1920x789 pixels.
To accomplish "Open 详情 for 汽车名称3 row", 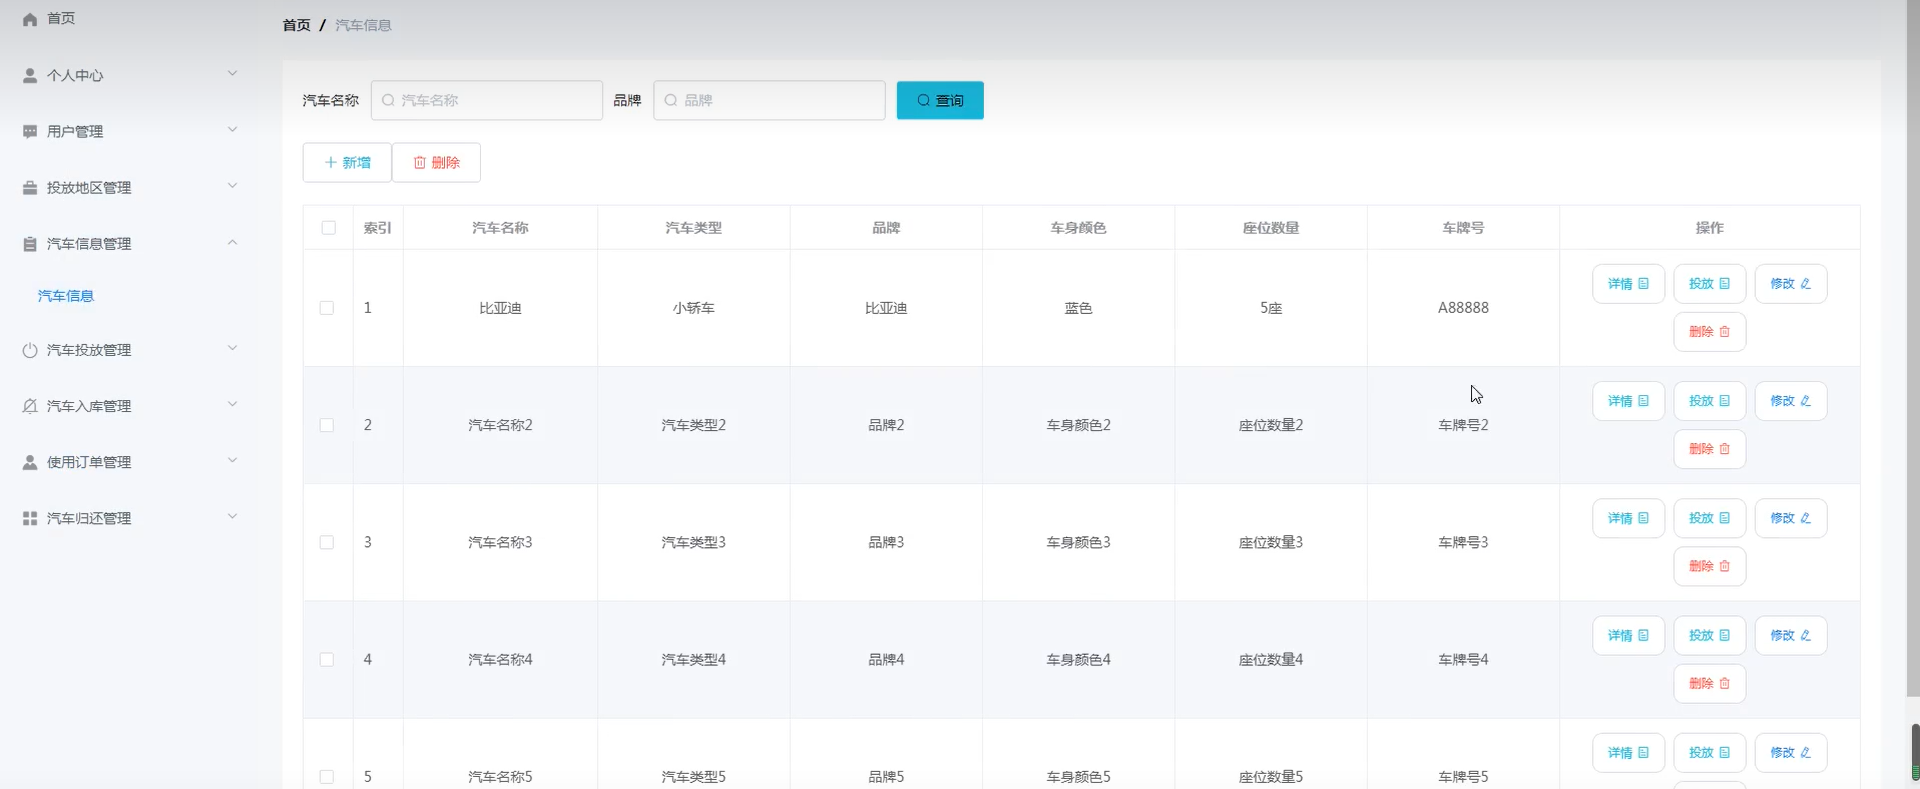I will tap(1628, 518).
